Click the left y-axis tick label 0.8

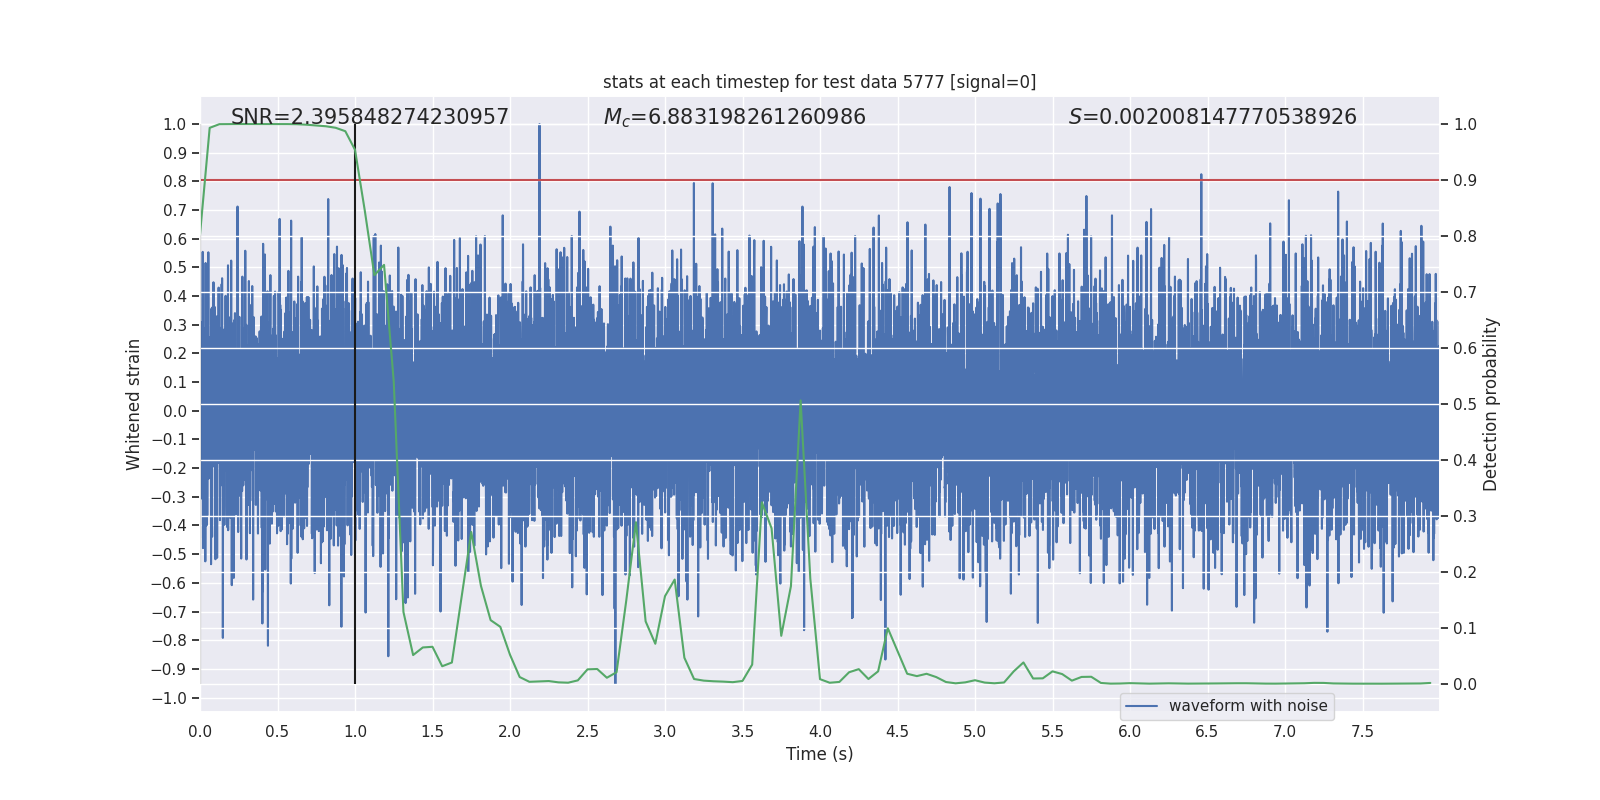click(174, 181)
